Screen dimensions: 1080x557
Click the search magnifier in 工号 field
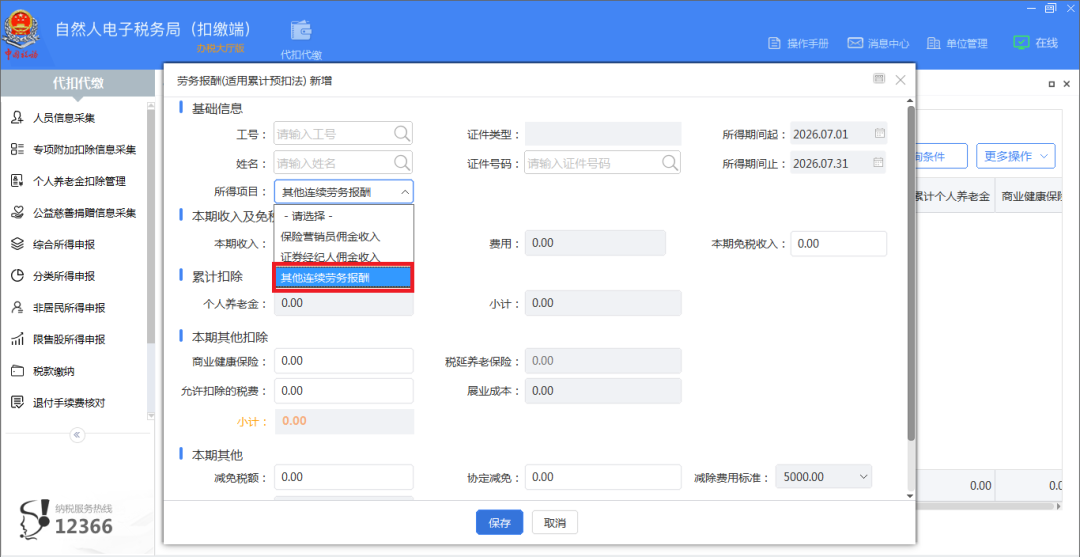point(402,133)
